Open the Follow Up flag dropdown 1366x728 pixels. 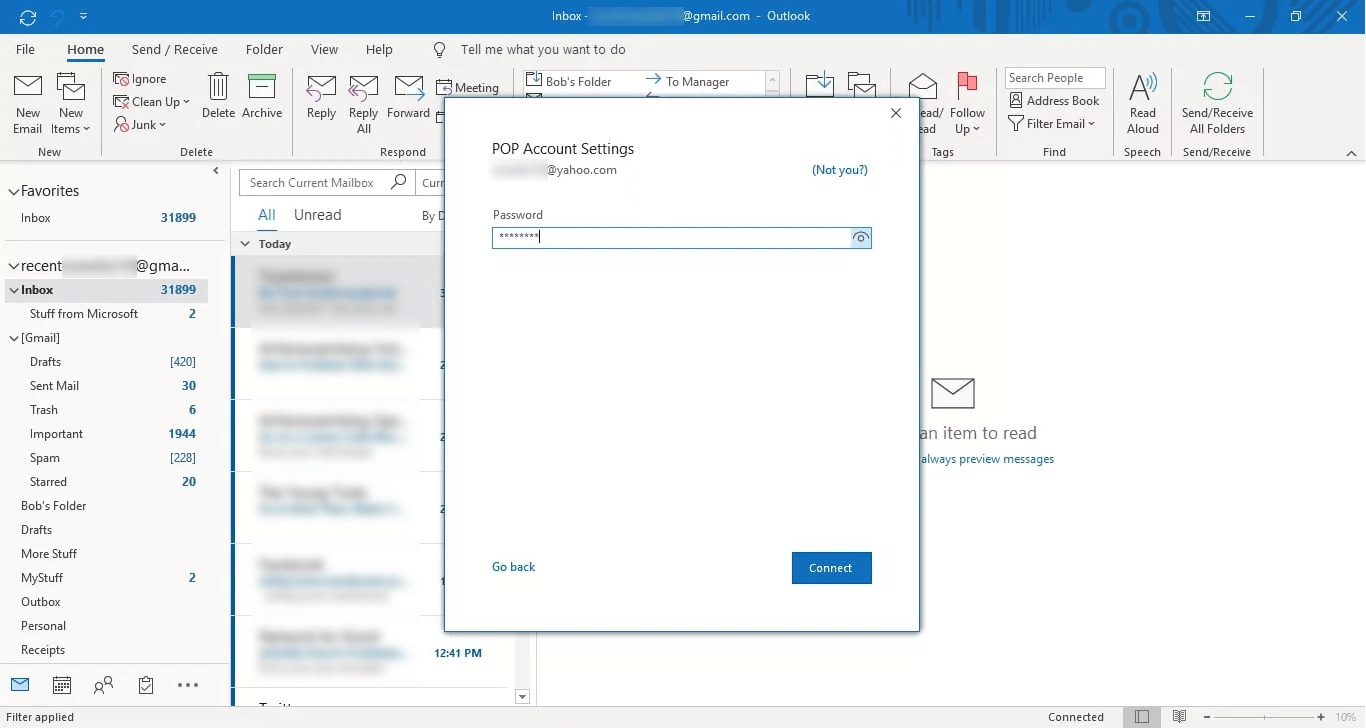click(x=967, y=104)
